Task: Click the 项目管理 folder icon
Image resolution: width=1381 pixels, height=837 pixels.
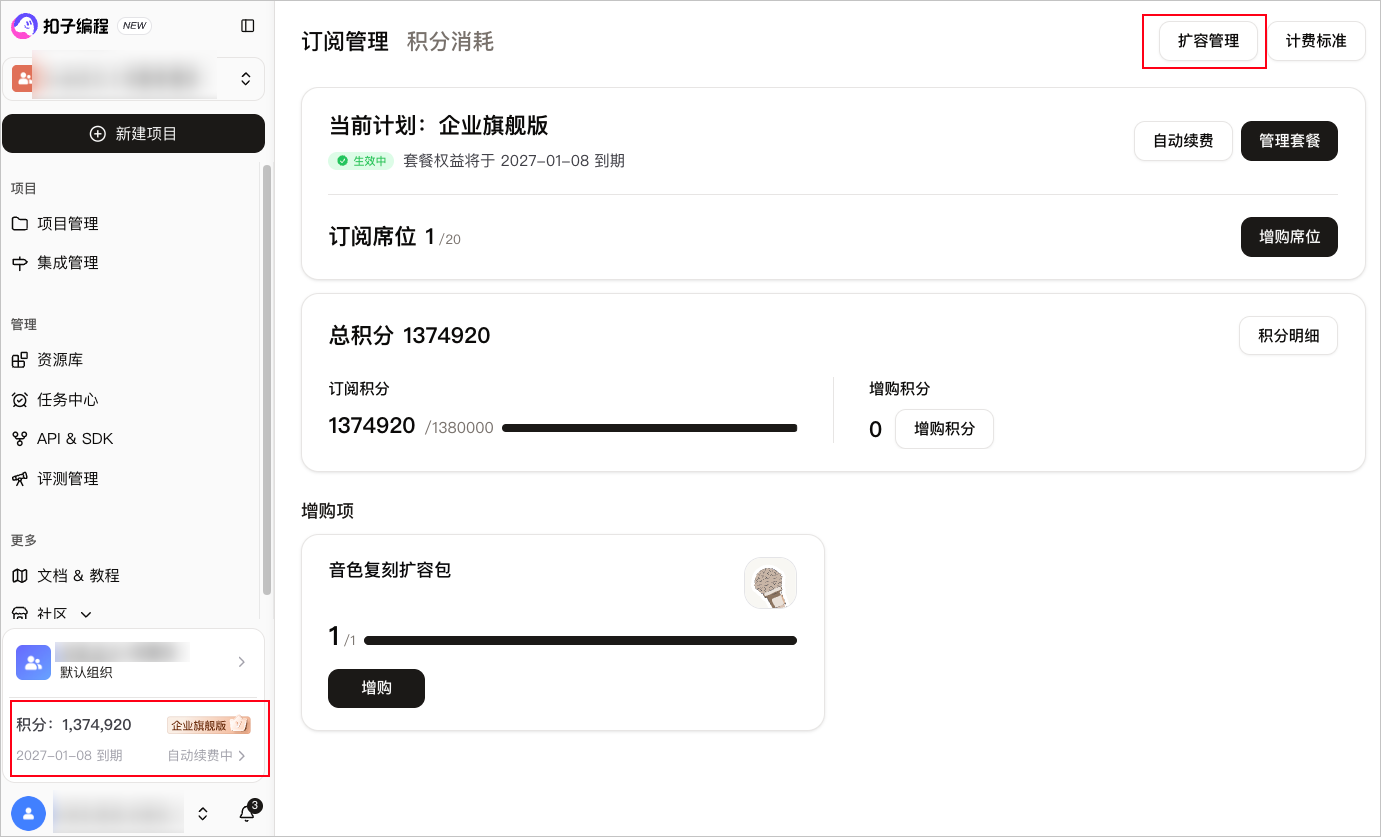Action: point(20,223)
